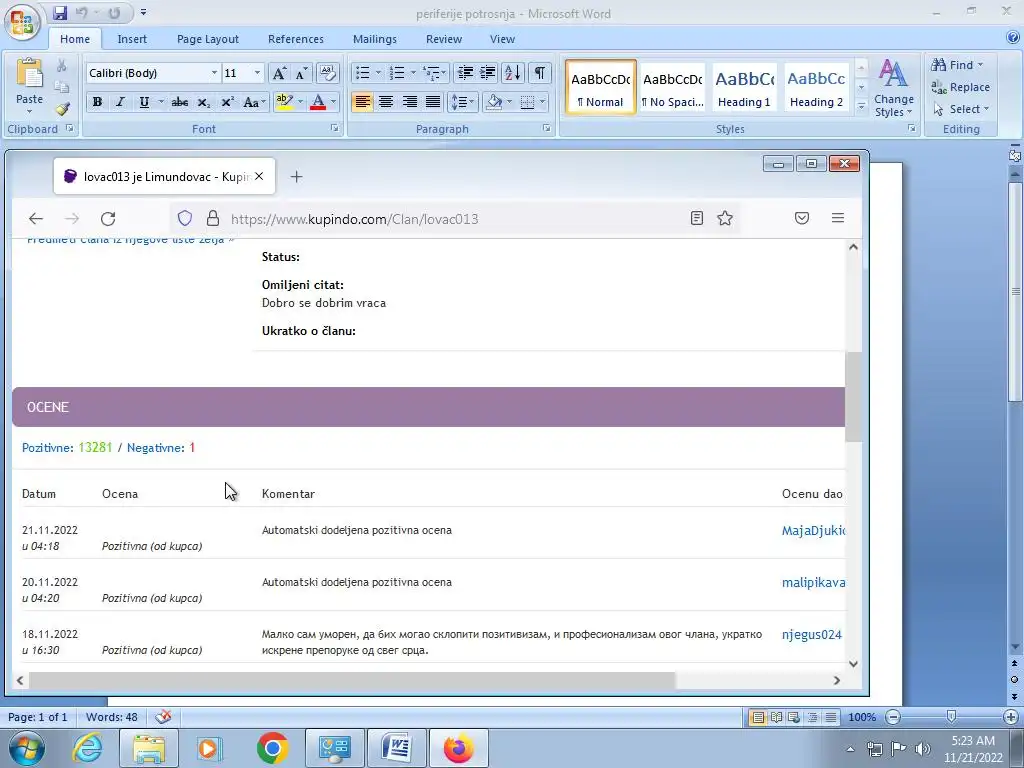Click Replace in the Editing group

tap(961, 87)
